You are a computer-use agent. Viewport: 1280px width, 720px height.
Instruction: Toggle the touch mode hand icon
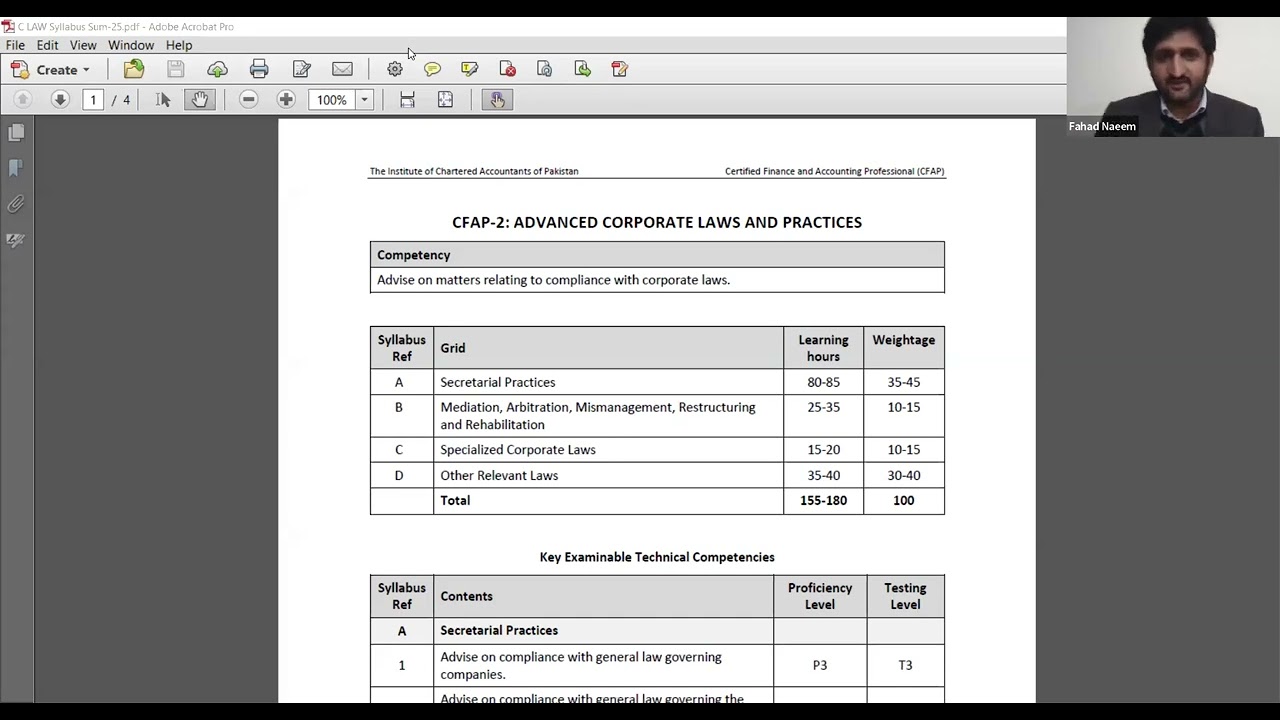click(x=497, y=100)
